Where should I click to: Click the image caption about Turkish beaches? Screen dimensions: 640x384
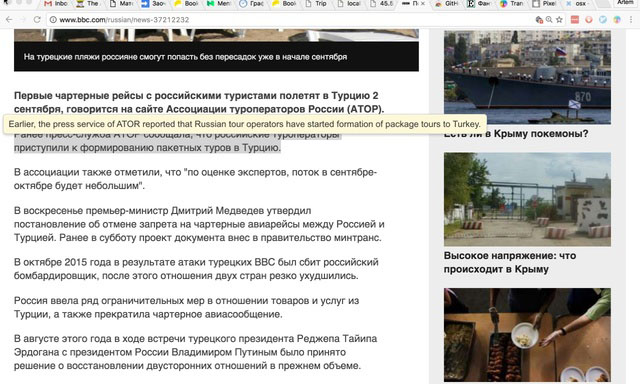185,57
